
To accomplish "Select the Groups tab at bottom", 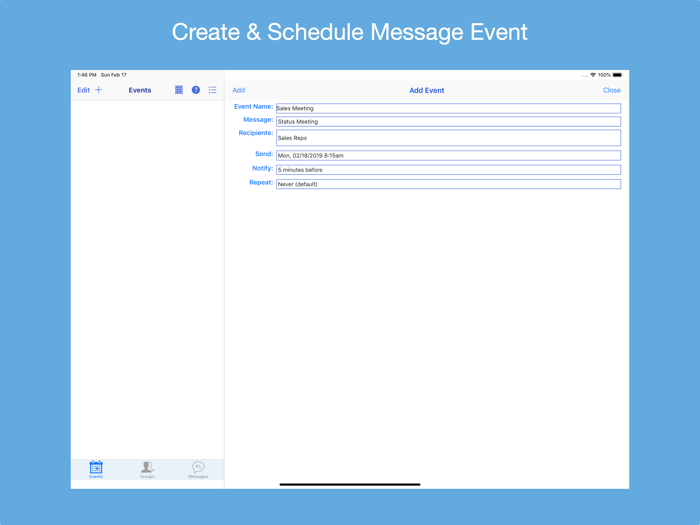I will pyautogui.click(x=147, y=469).
